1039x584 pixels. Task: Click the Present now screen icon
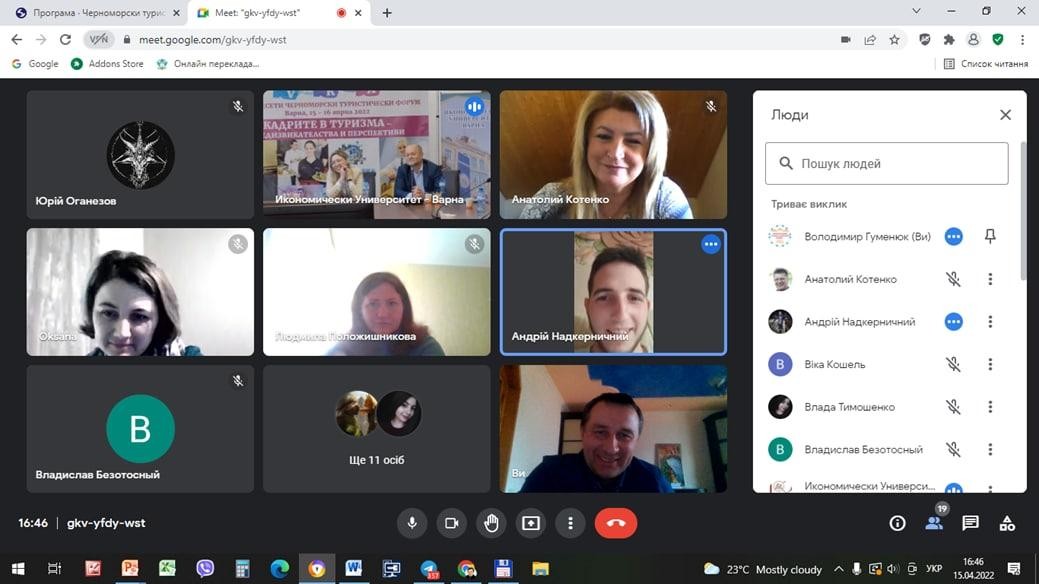tap(531, 523)
